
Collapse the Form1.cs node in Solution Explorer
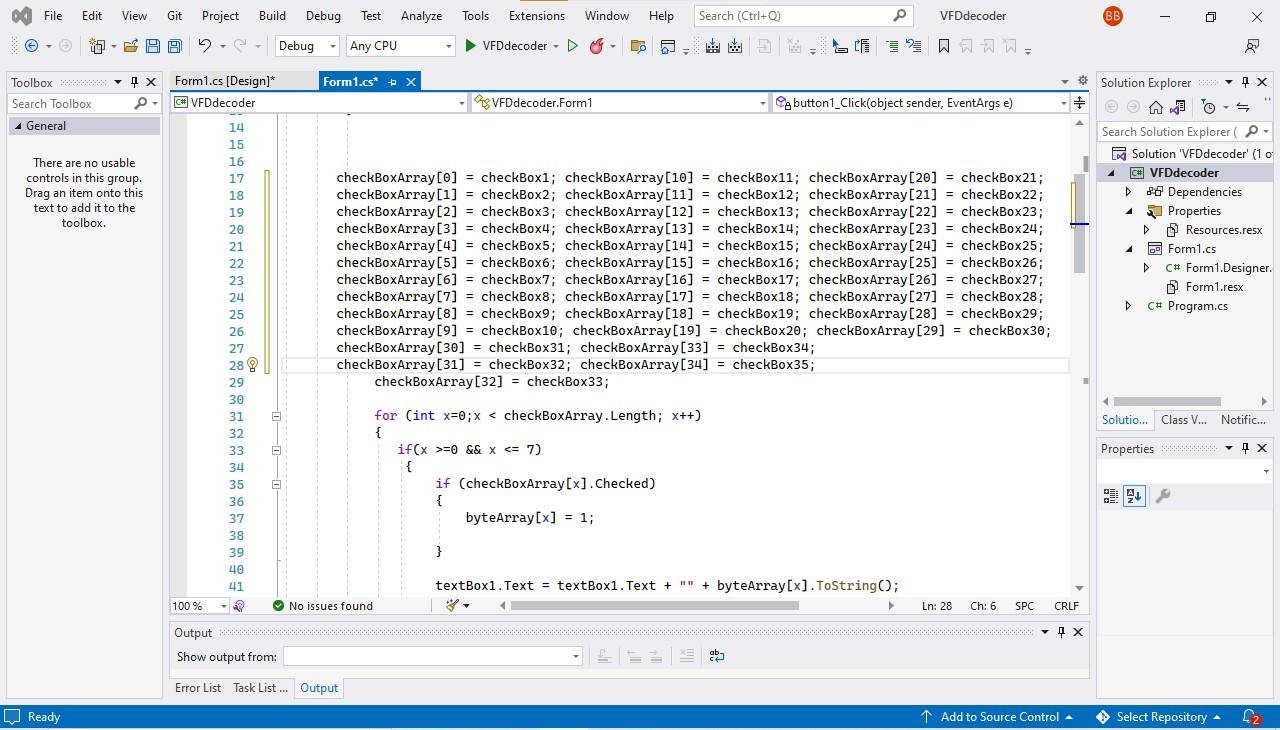pos(1129,249)
